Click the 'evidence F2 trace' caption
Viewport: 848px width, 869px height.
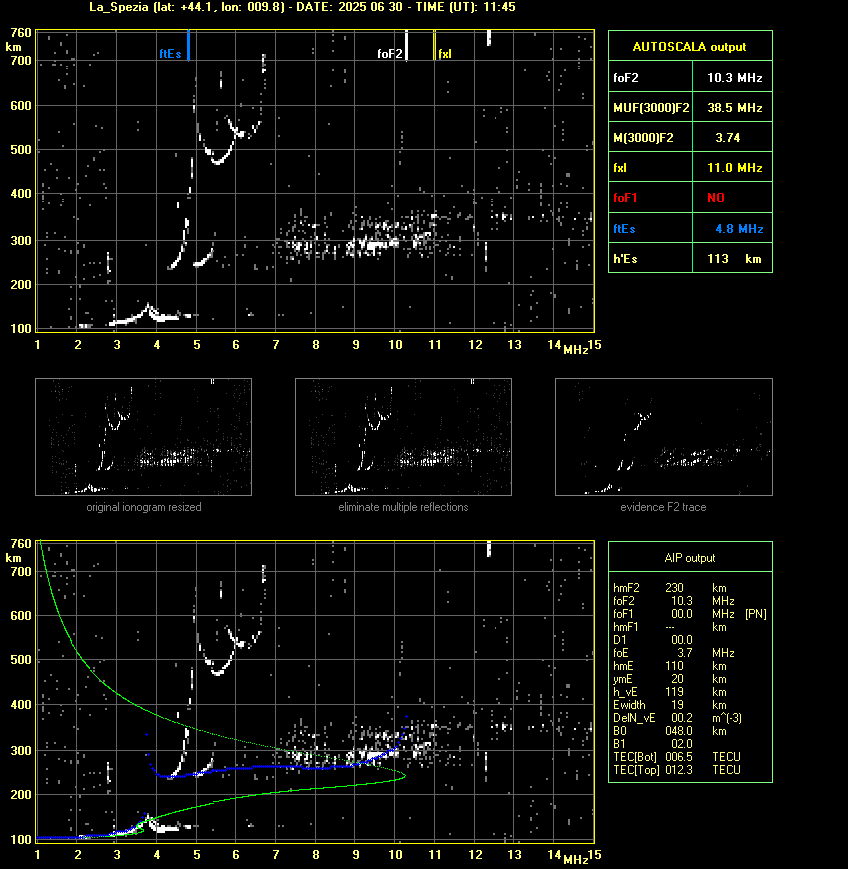click(663, 507)
